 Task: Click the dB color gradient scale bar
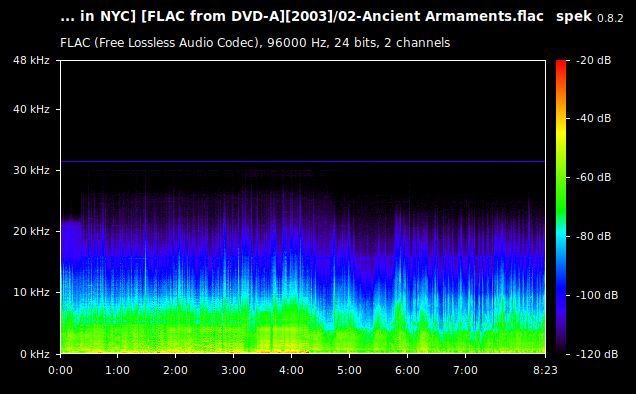point(561,207)
